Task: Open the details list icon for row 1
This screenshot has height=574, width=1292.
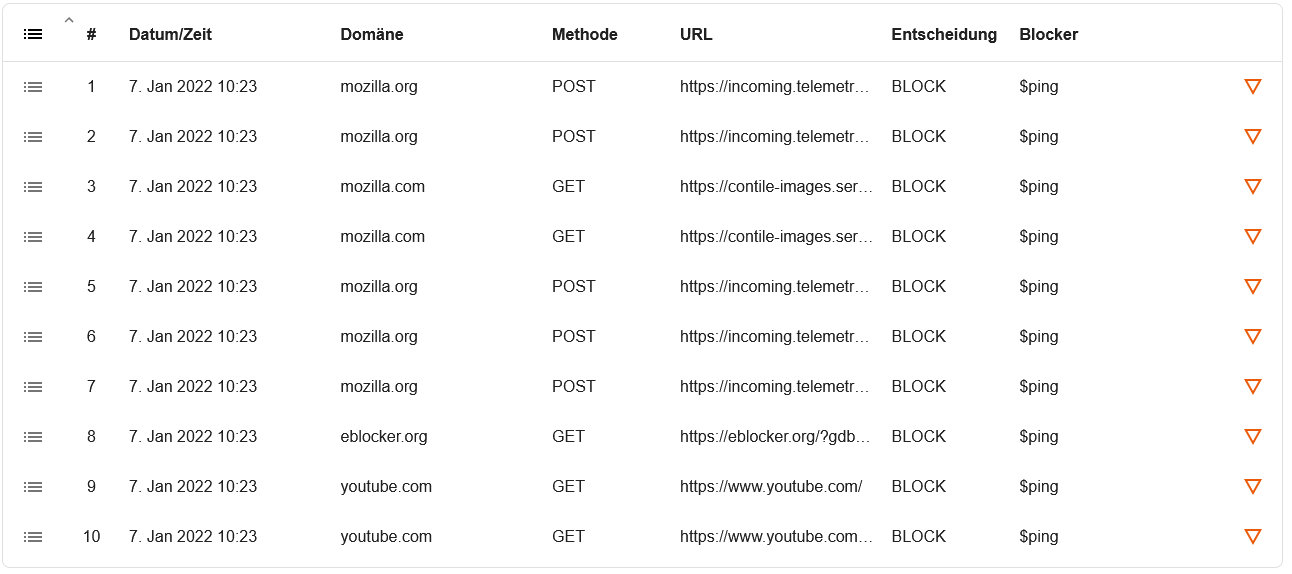Action: (x=33, y=87)
